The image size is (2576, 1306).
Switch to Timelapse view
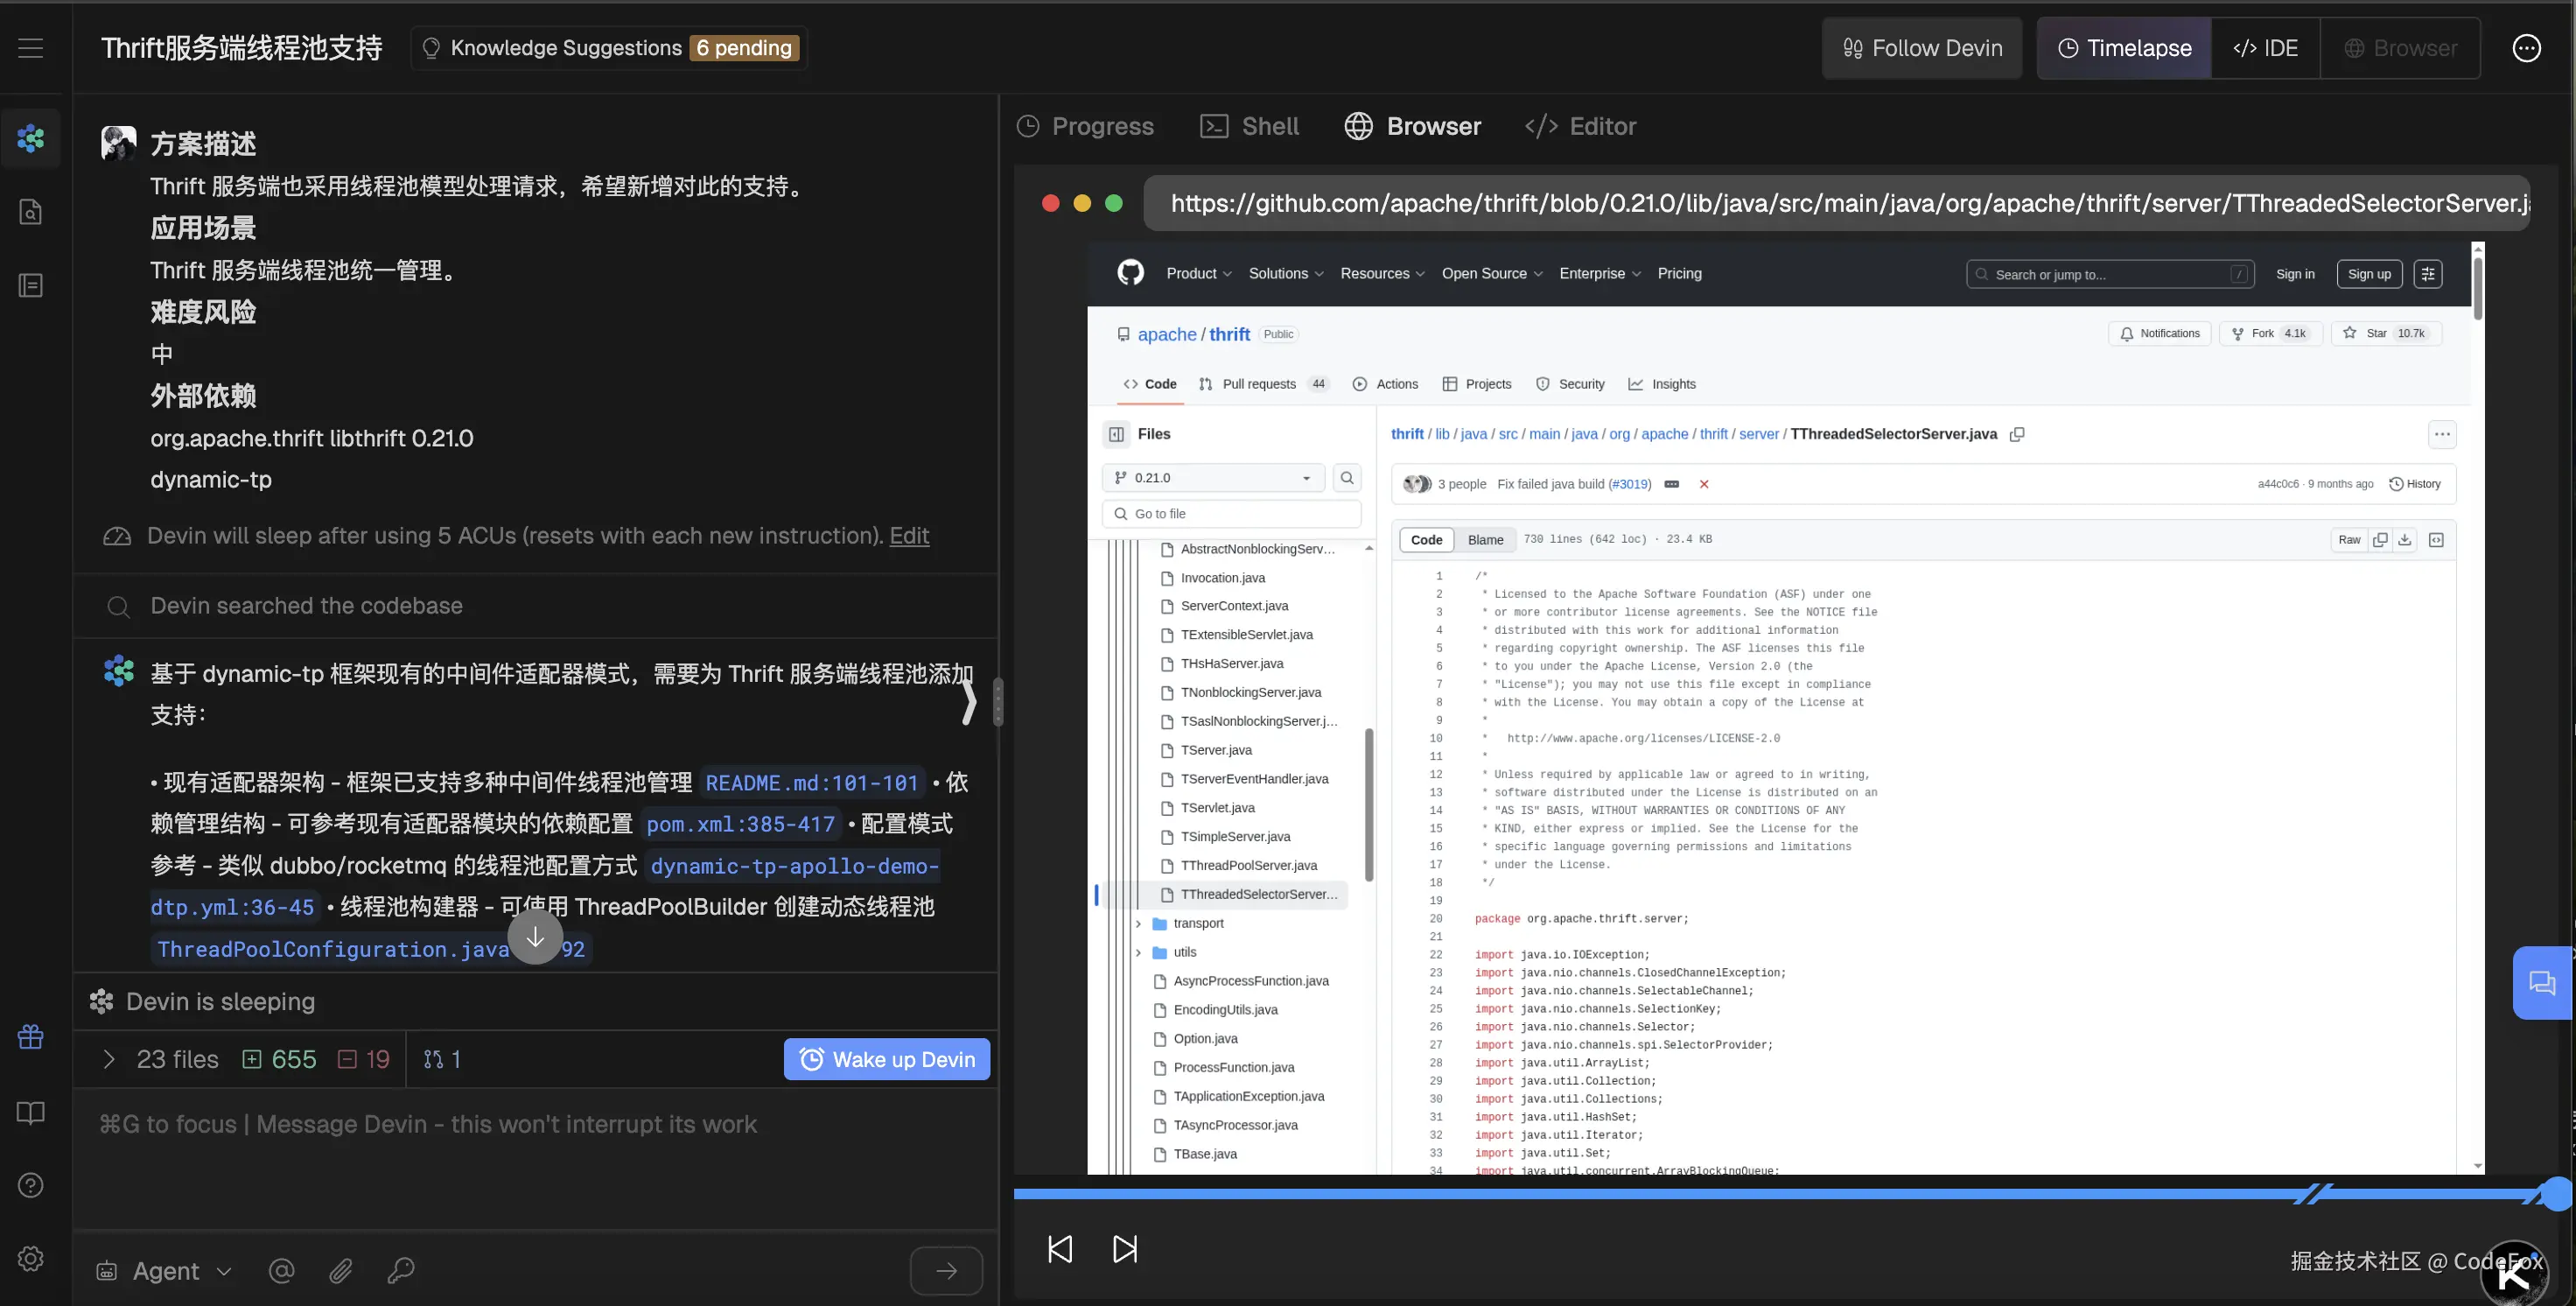2124,48
